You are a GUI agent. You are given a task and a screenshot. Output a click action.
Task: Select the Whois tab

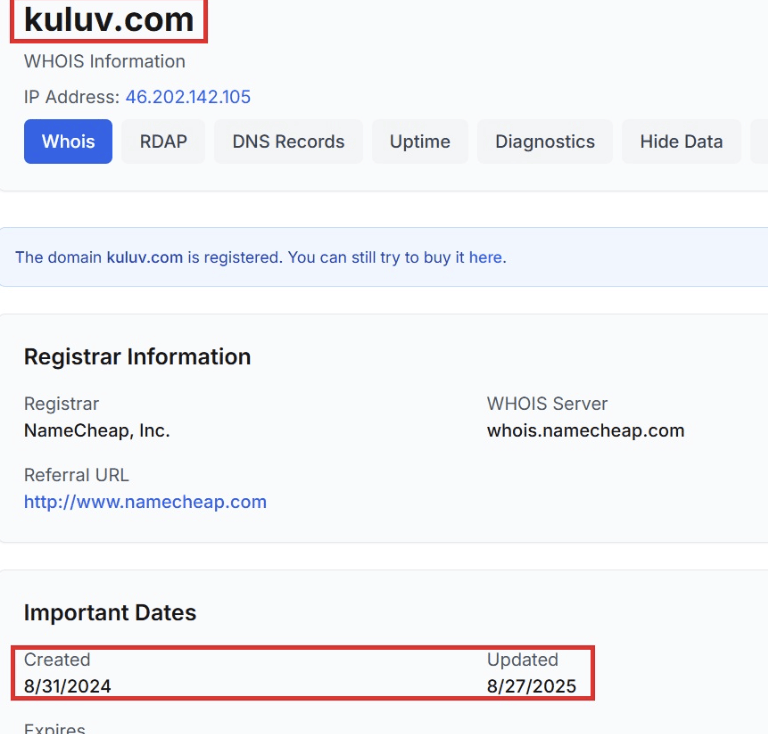click(68, 141)
